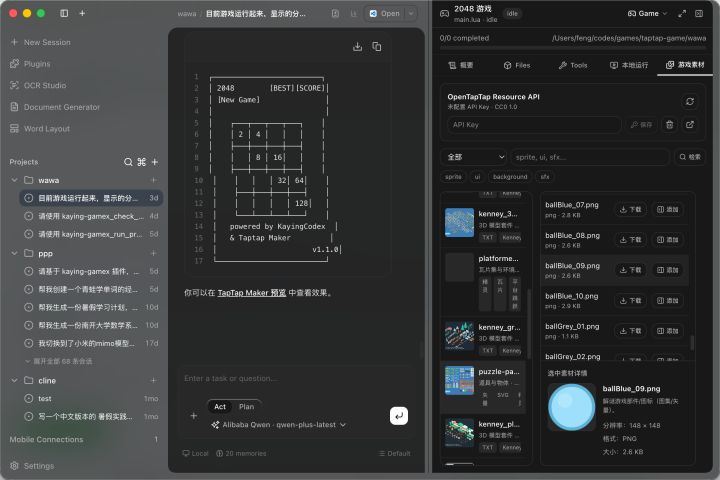This screenshot has height=480, width=720.
Task: Switch to the Files tab
Action: [517, 65]
